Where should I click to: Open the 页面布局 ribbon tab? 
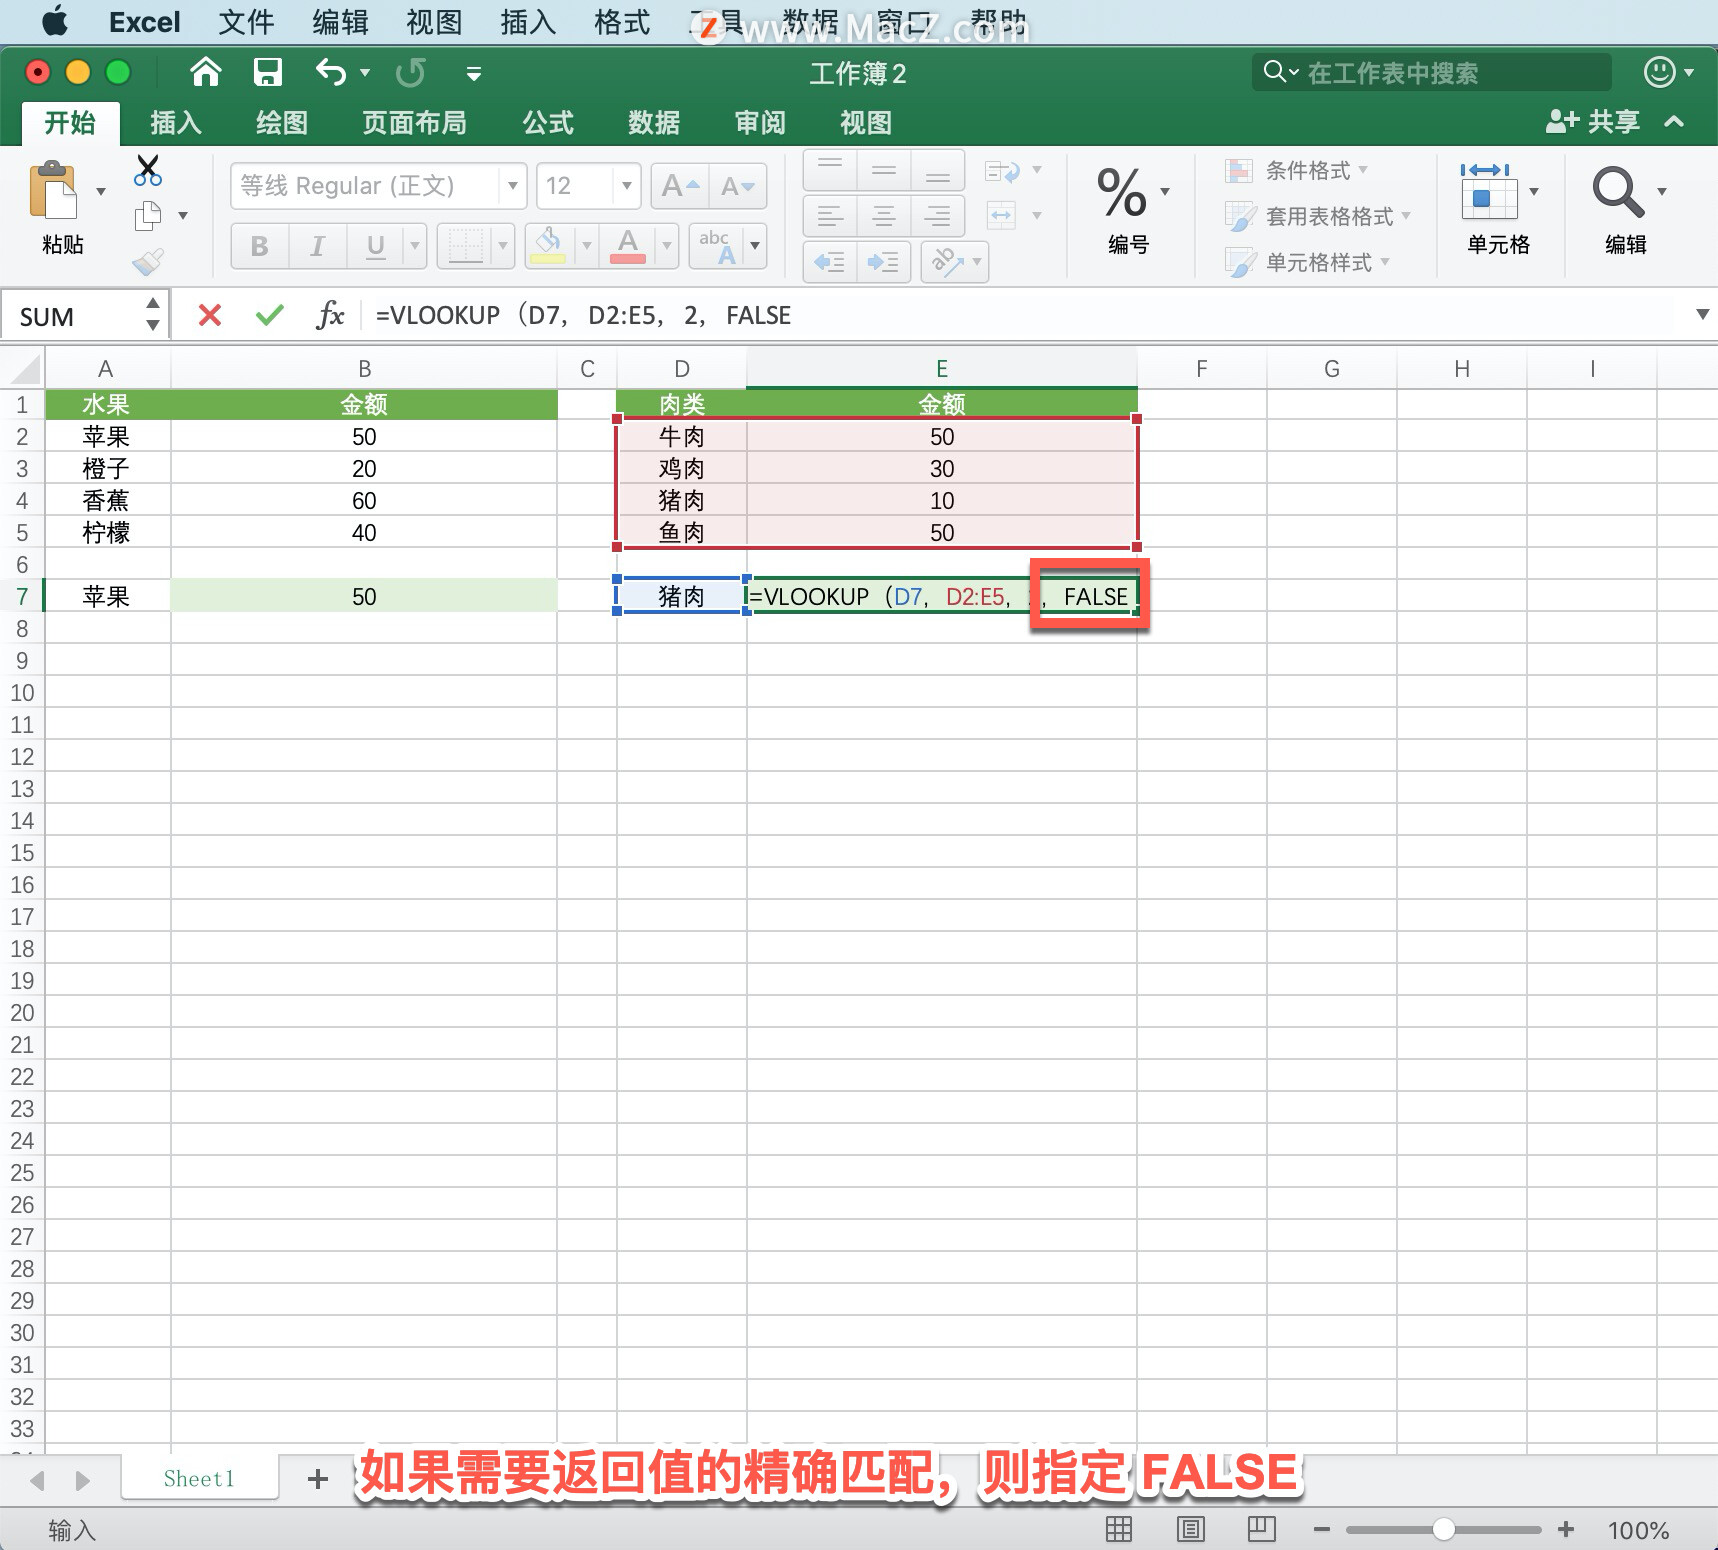tap(414, 123)
